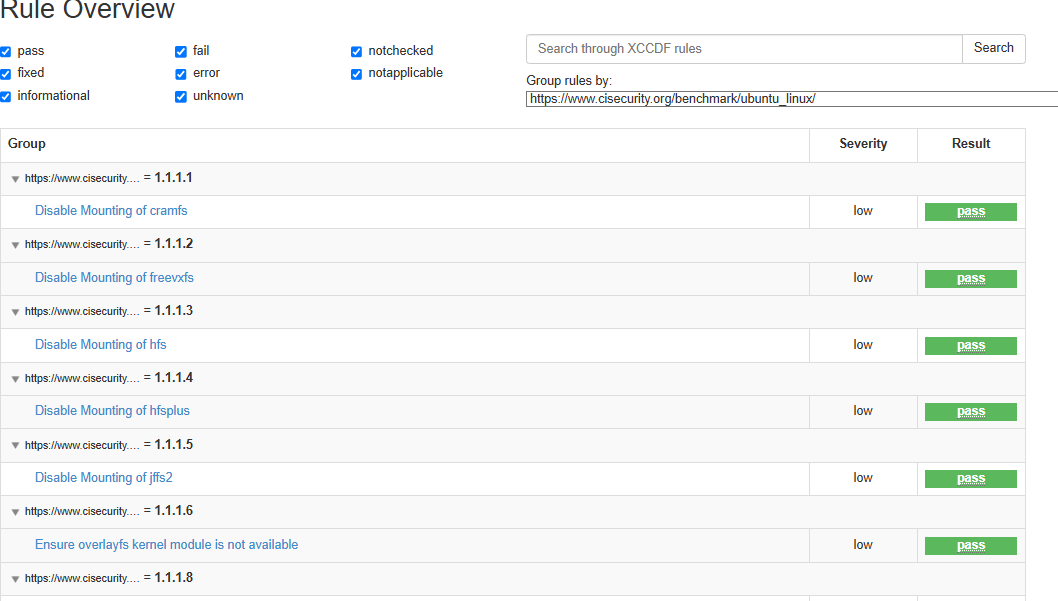This screenshot has height=601, width=1058.
Task: Uncheck the informational filter
Action: pos(6,97)
